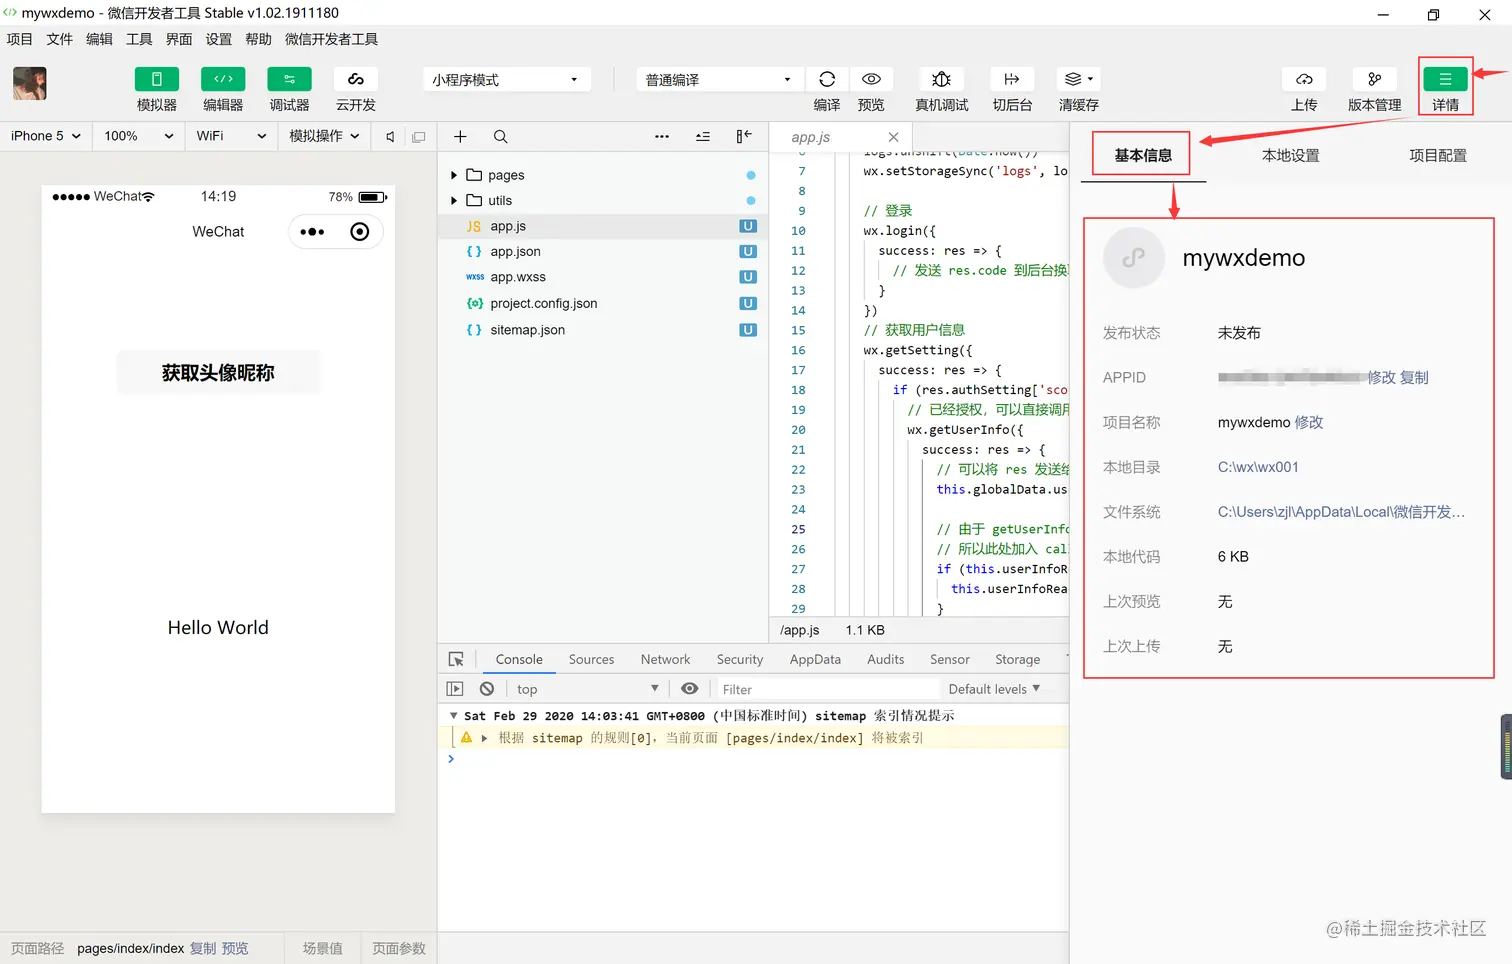Detach the simulator window icon
This screenshot has height=964, width=1512.
(x=419, y=137)
